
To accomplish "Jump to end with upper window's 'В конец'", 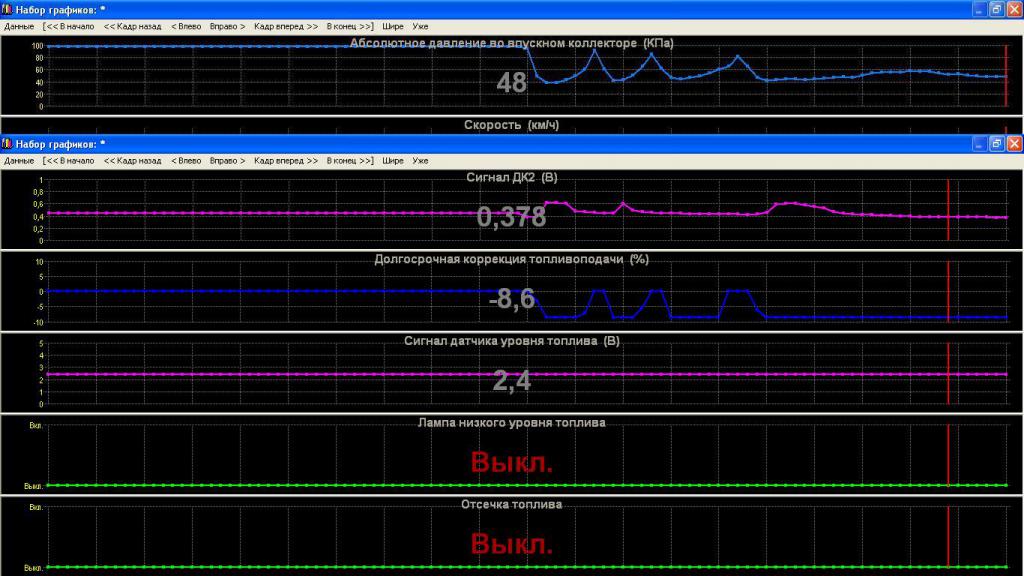I will 350,26.
